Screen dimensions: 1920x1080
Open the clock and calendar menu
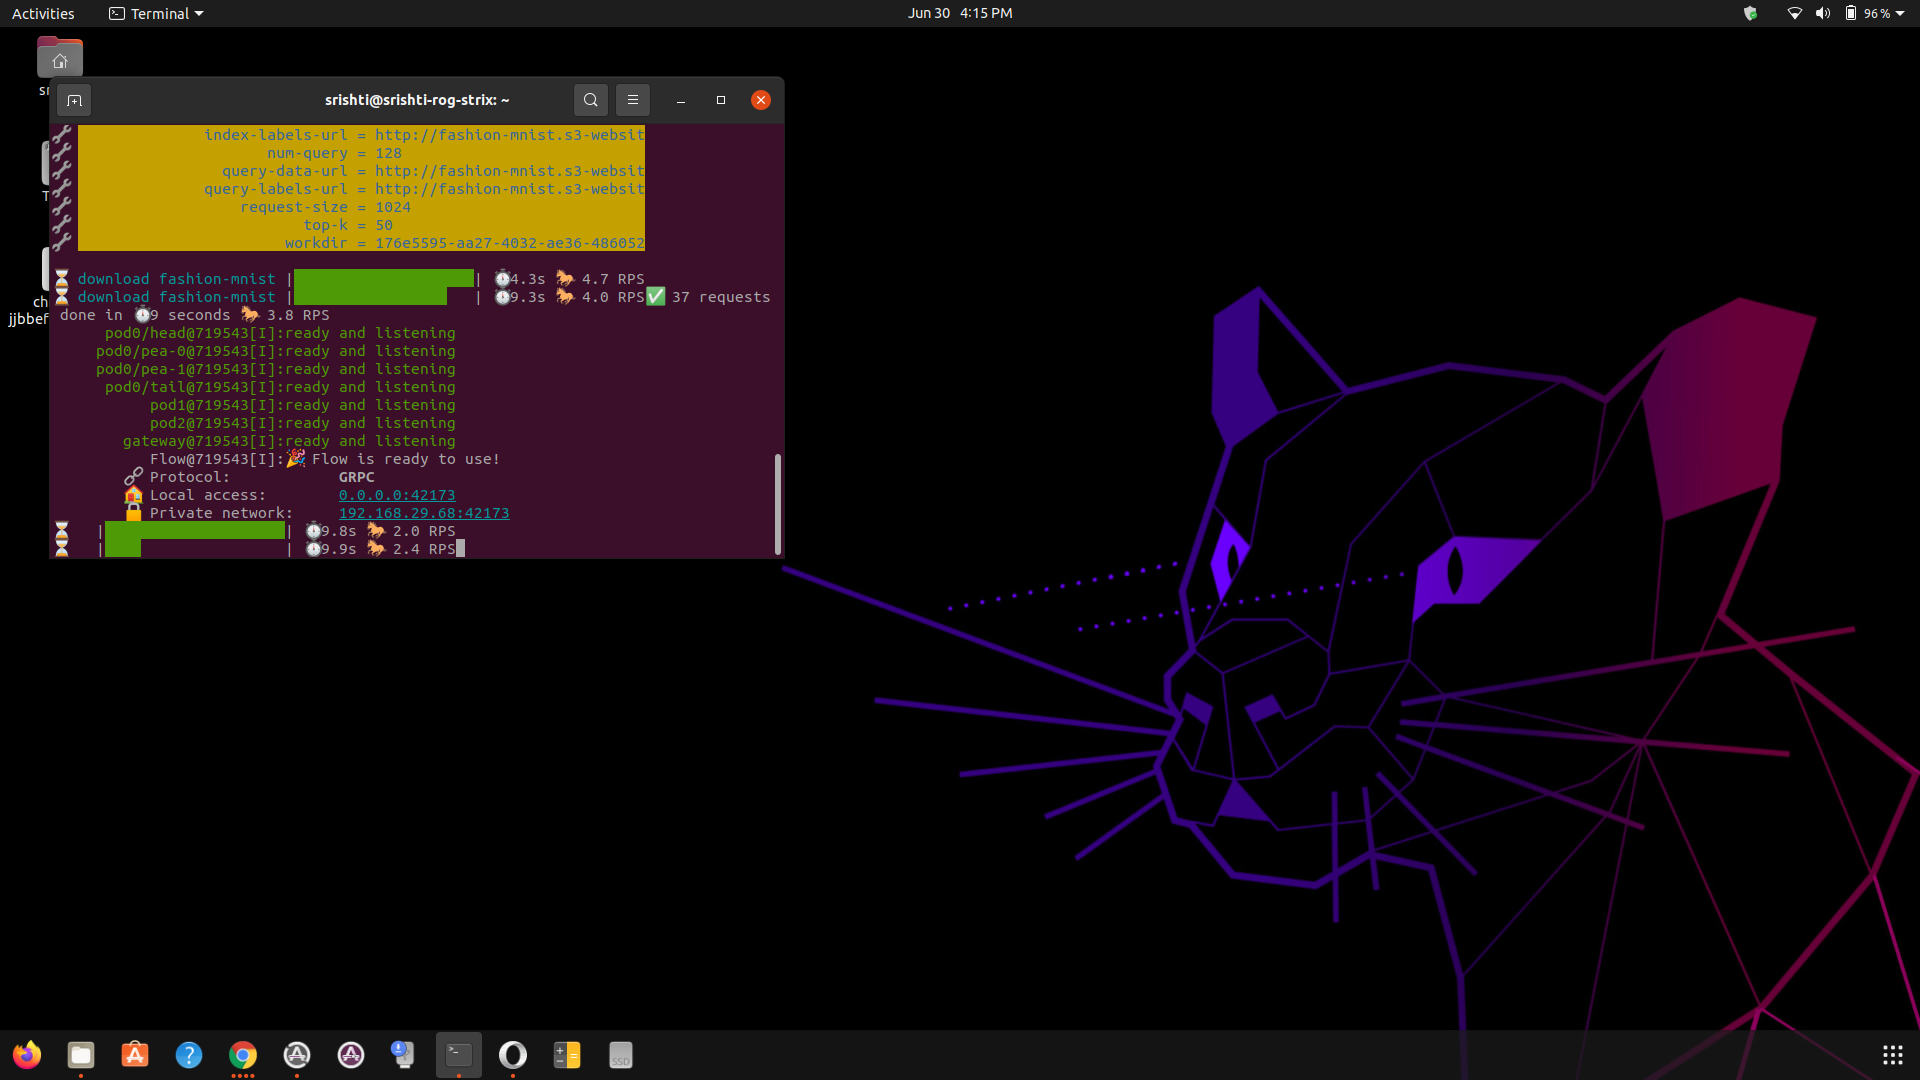coord(959,13)
